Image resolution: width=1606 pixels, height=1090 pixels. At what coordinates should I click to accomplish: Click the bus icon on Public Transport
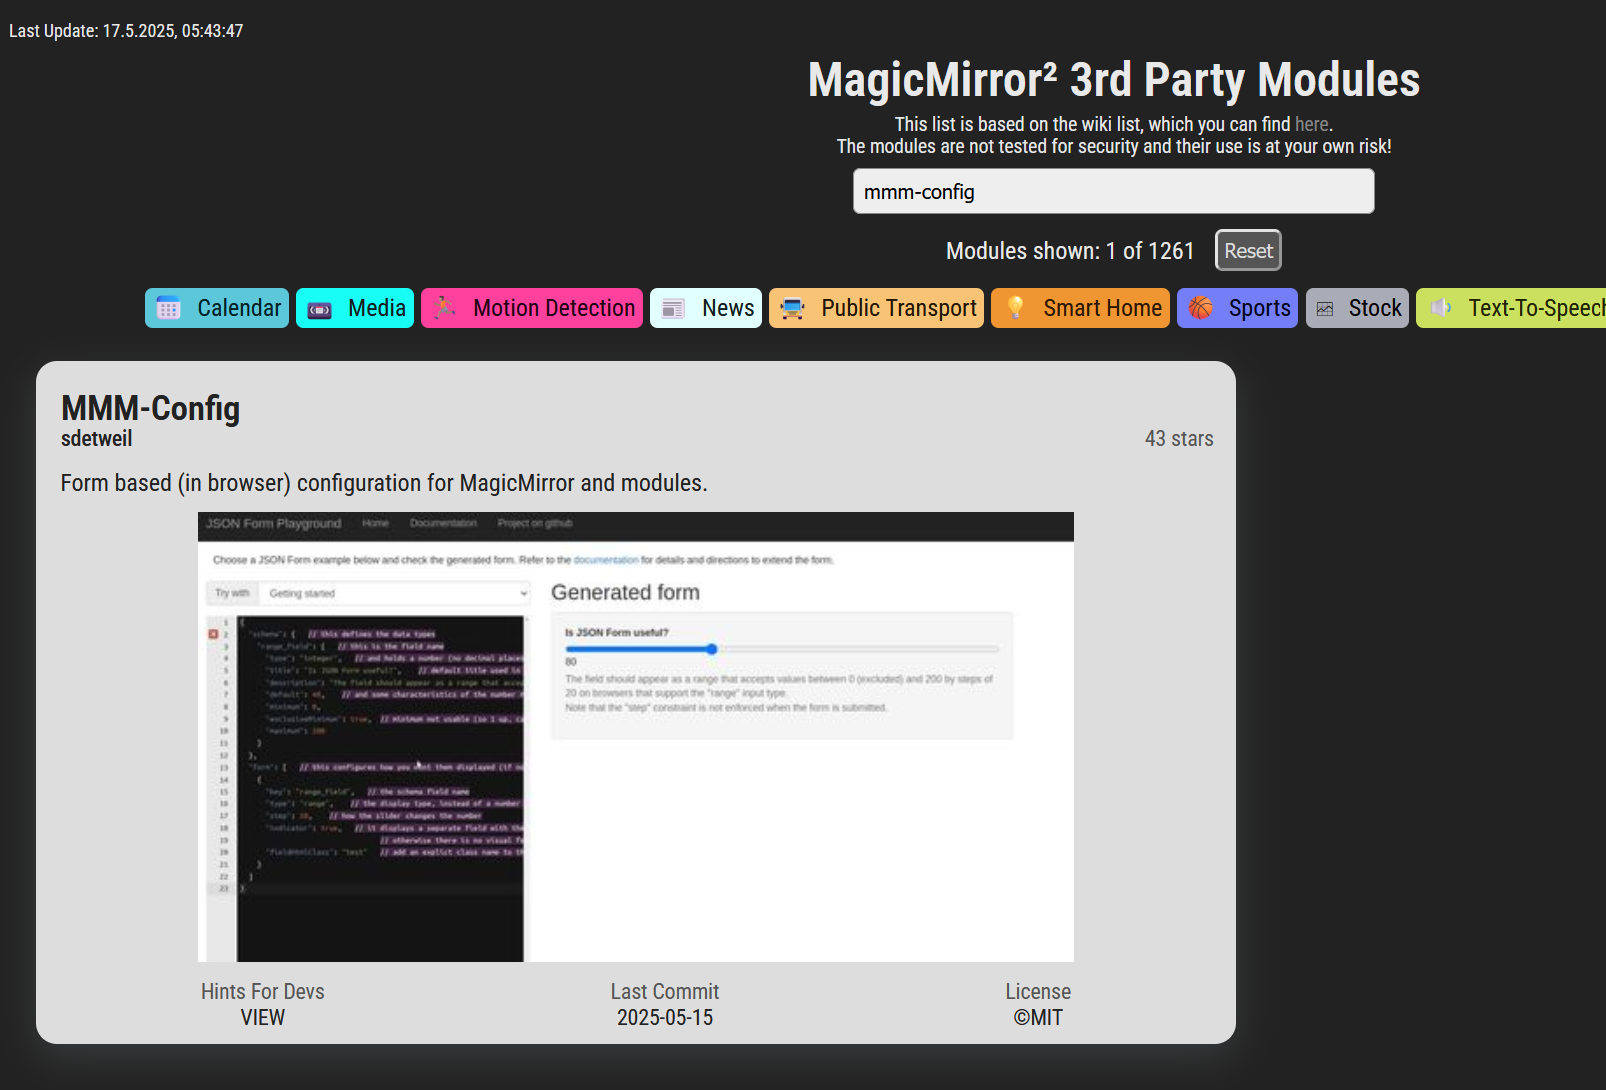tap(792, 309)
